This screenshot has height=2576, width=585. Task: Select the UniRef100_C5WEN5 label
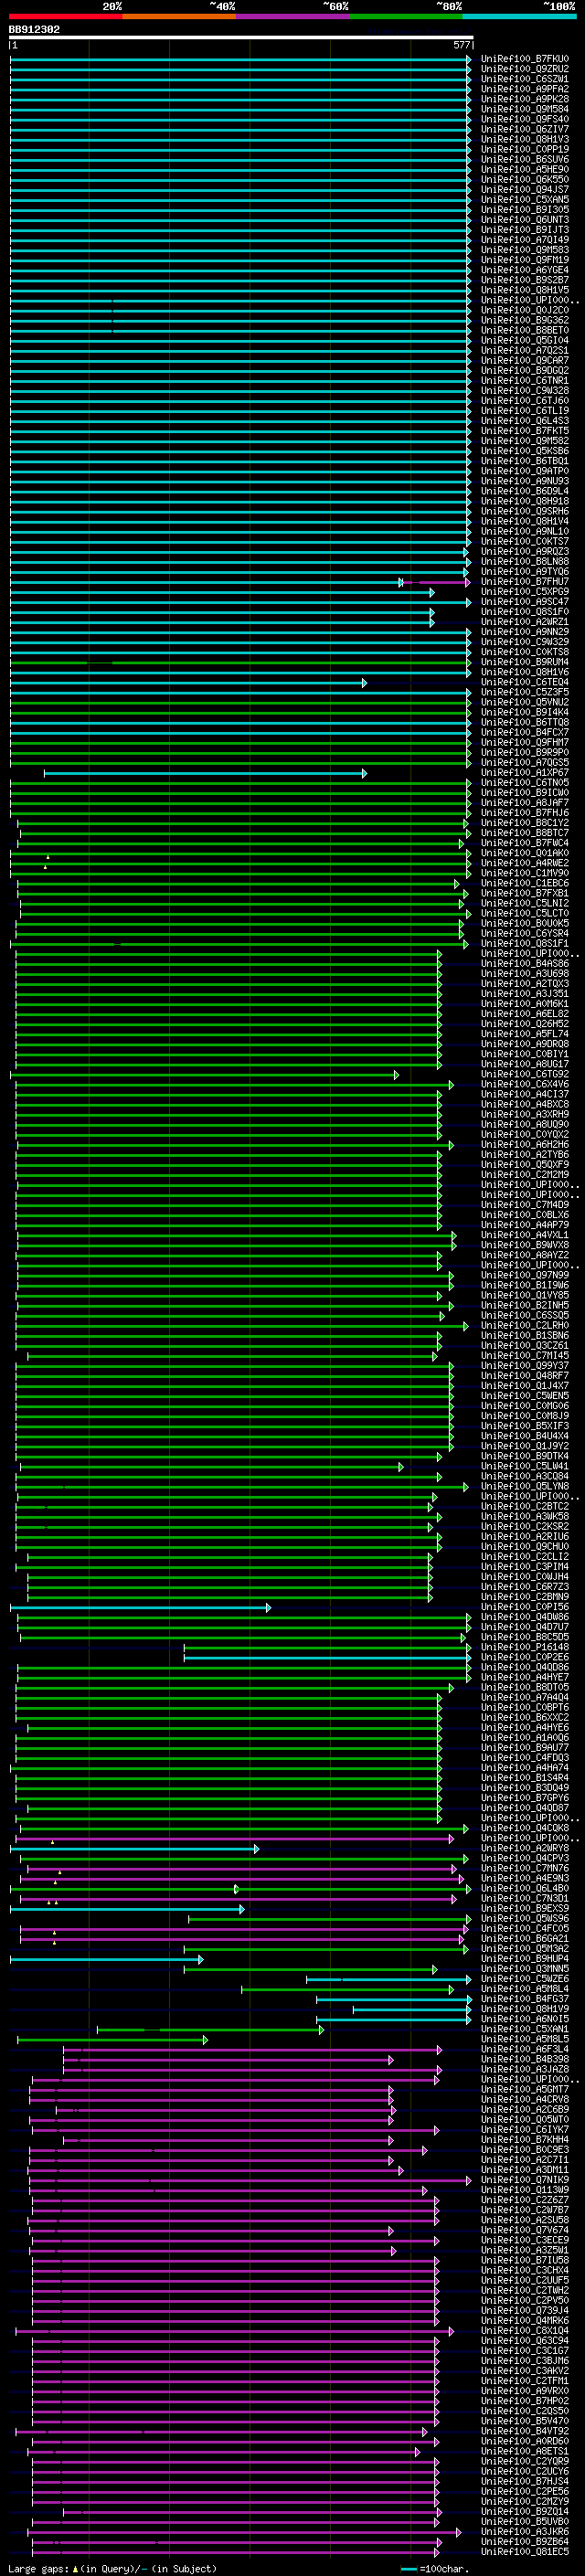[x=525, y=1396]
